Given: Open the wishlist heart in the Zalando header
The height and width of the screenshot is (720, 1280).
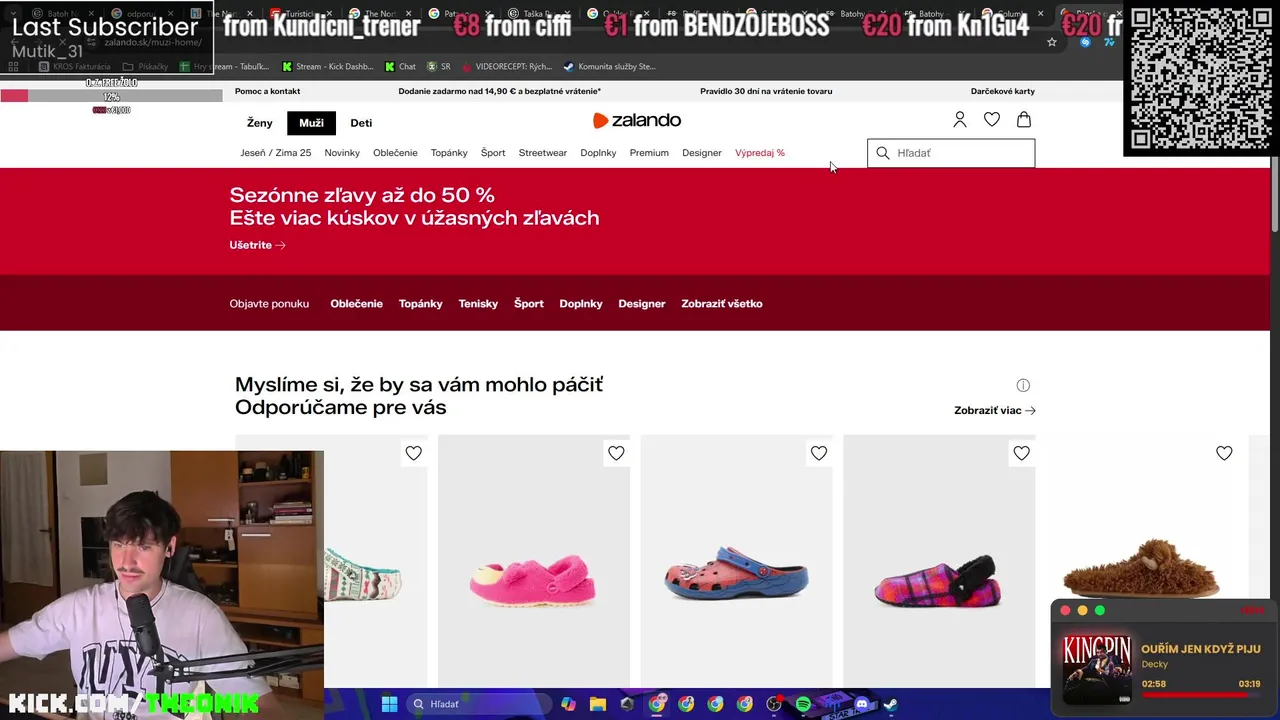Looking at the screenshot, I should (x=992, y=120).
